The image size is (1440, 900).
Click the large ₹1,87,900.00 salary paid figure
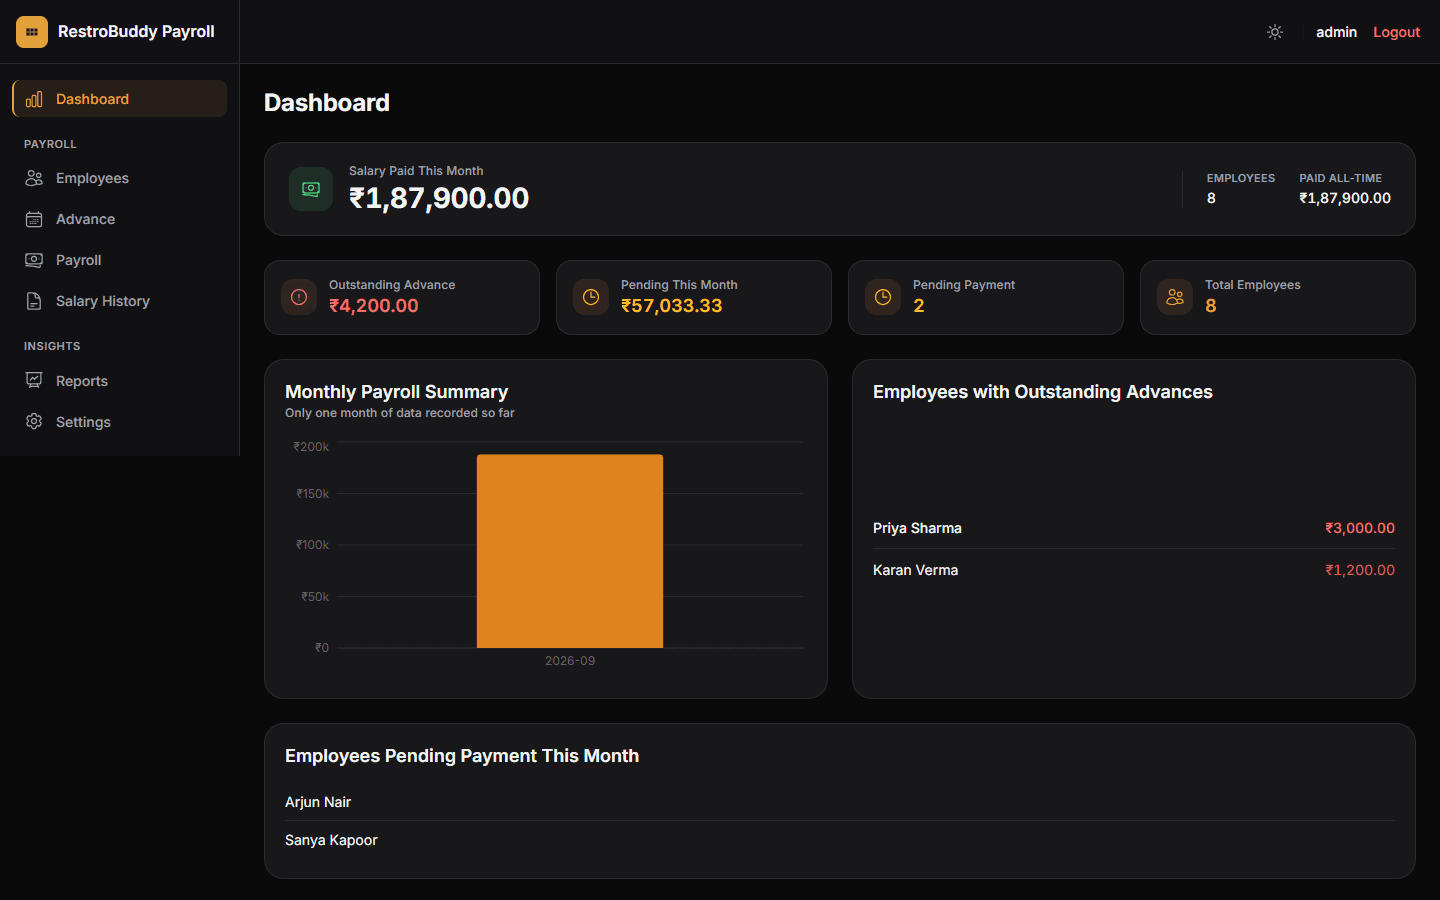[x=439, y=198]
